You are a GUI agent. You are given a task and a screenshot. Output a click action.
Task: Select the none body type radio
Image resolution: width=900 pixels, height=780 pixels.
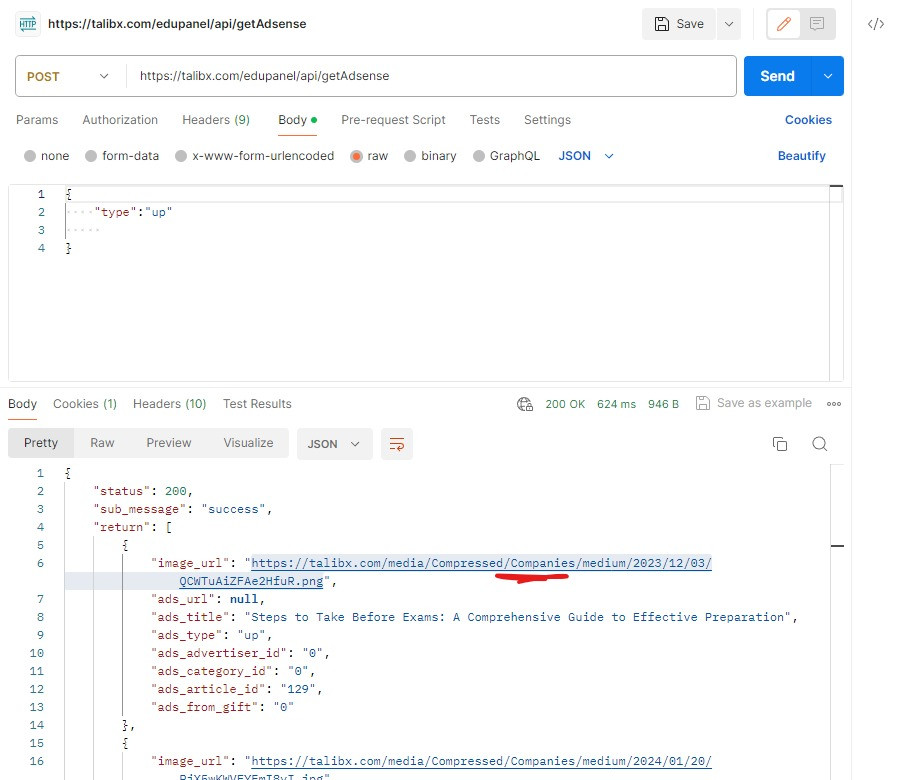(x=30, y=156)
